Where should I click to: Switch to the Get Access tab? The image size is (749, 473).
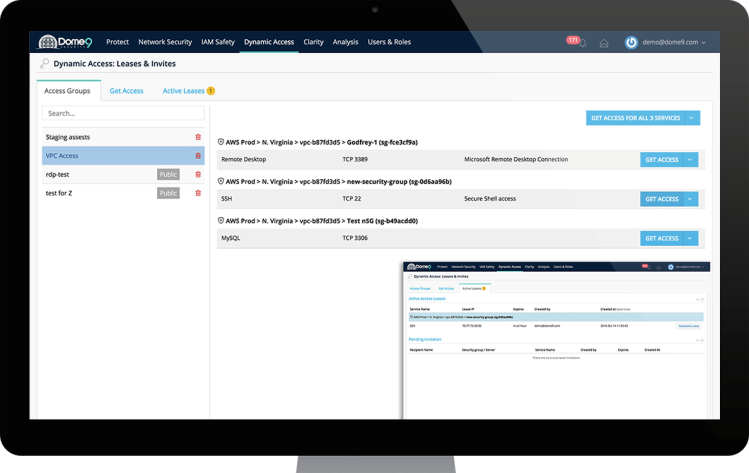point(127,91)
